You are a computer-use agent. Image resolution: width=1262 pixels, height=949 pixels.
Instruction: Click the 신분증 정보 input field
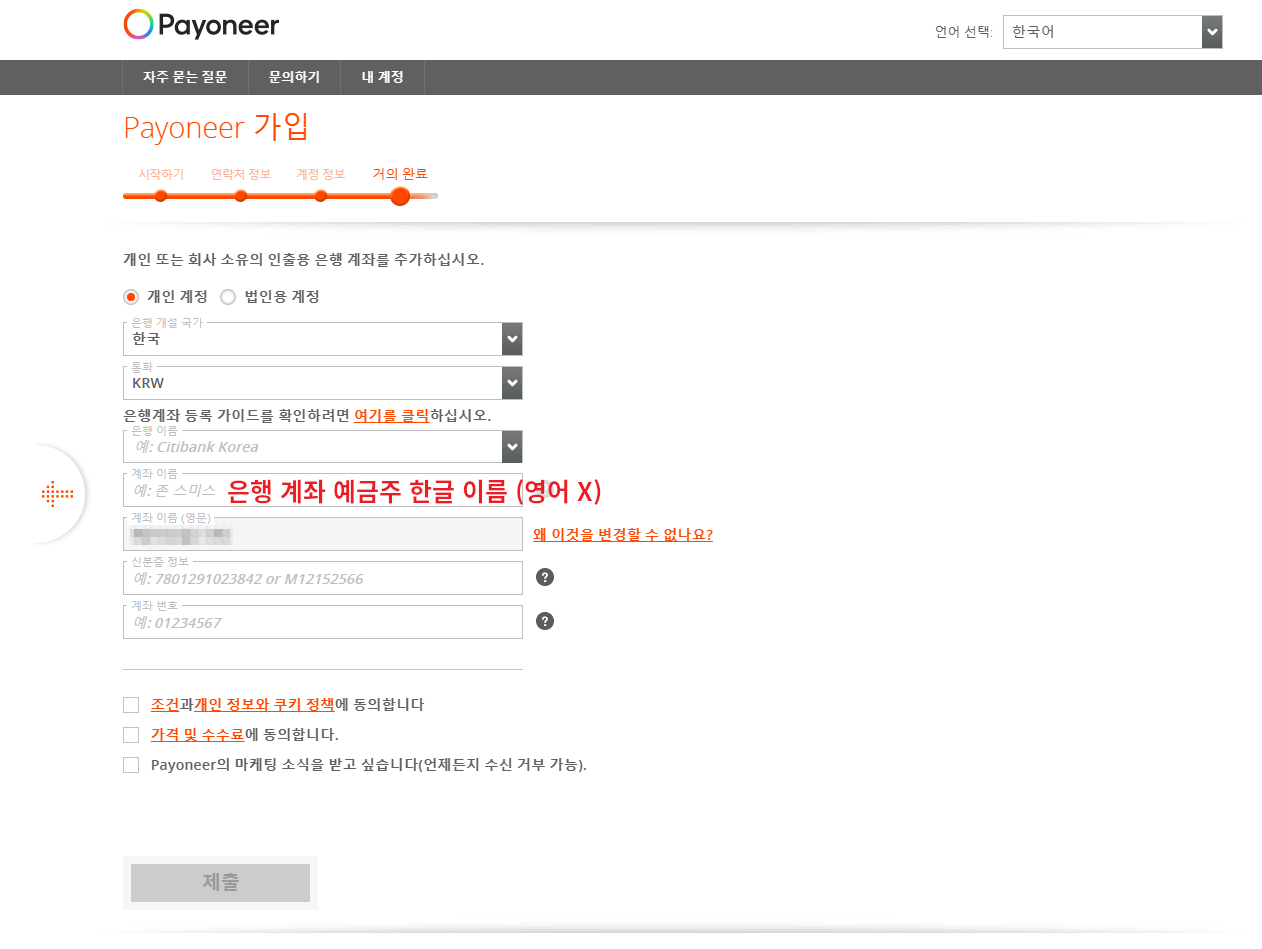coord(322,578)
